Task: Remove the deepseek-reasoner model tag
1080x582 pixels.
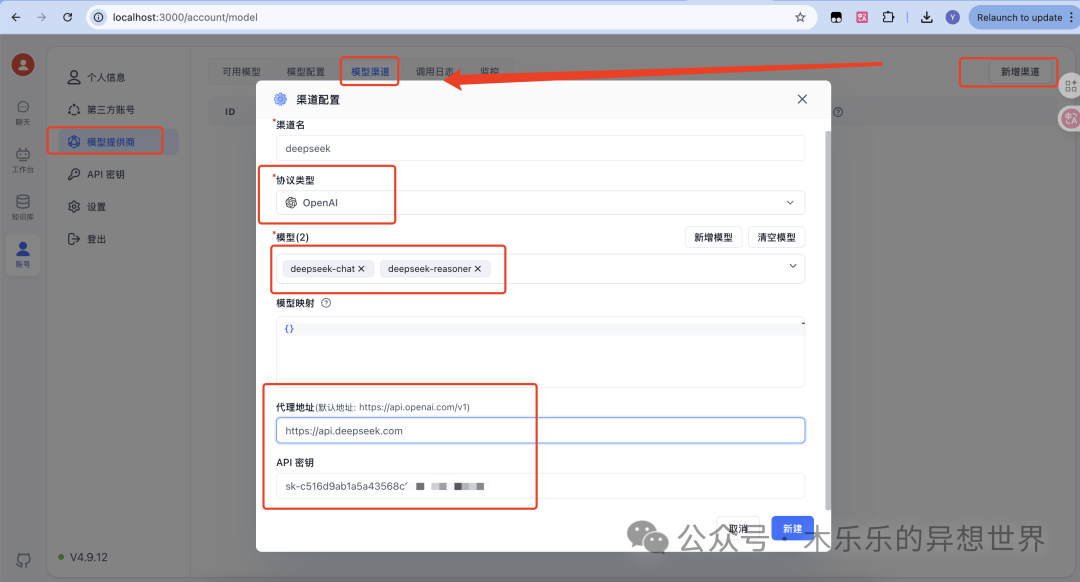Action: click(477, 269)
